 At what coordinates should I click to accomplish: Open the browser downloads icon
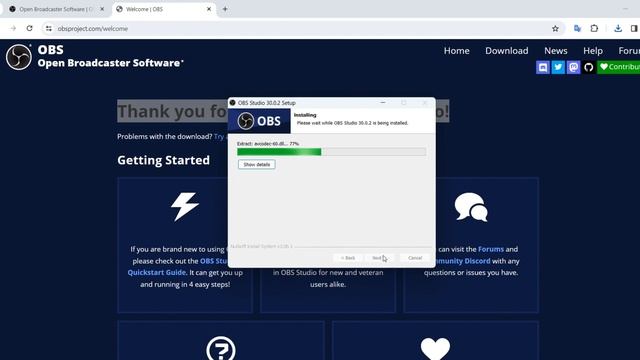click(x=618, y=29)
